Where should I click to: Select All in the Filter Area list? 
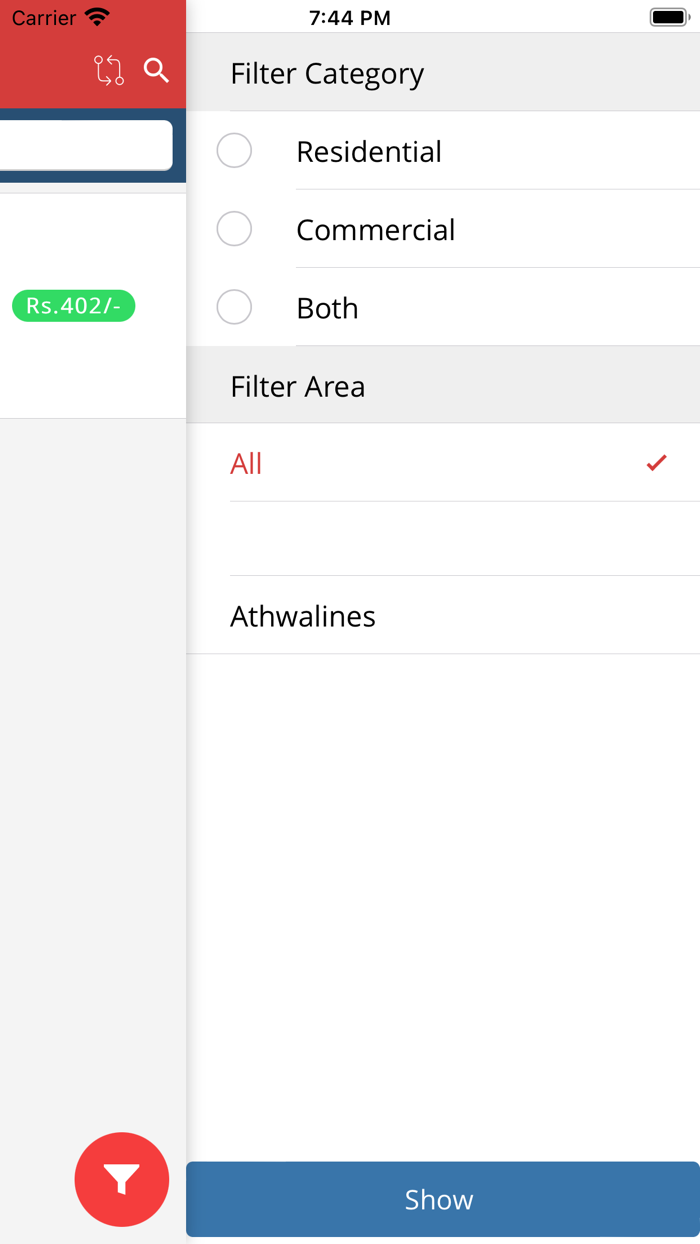(x=246, y=462)
